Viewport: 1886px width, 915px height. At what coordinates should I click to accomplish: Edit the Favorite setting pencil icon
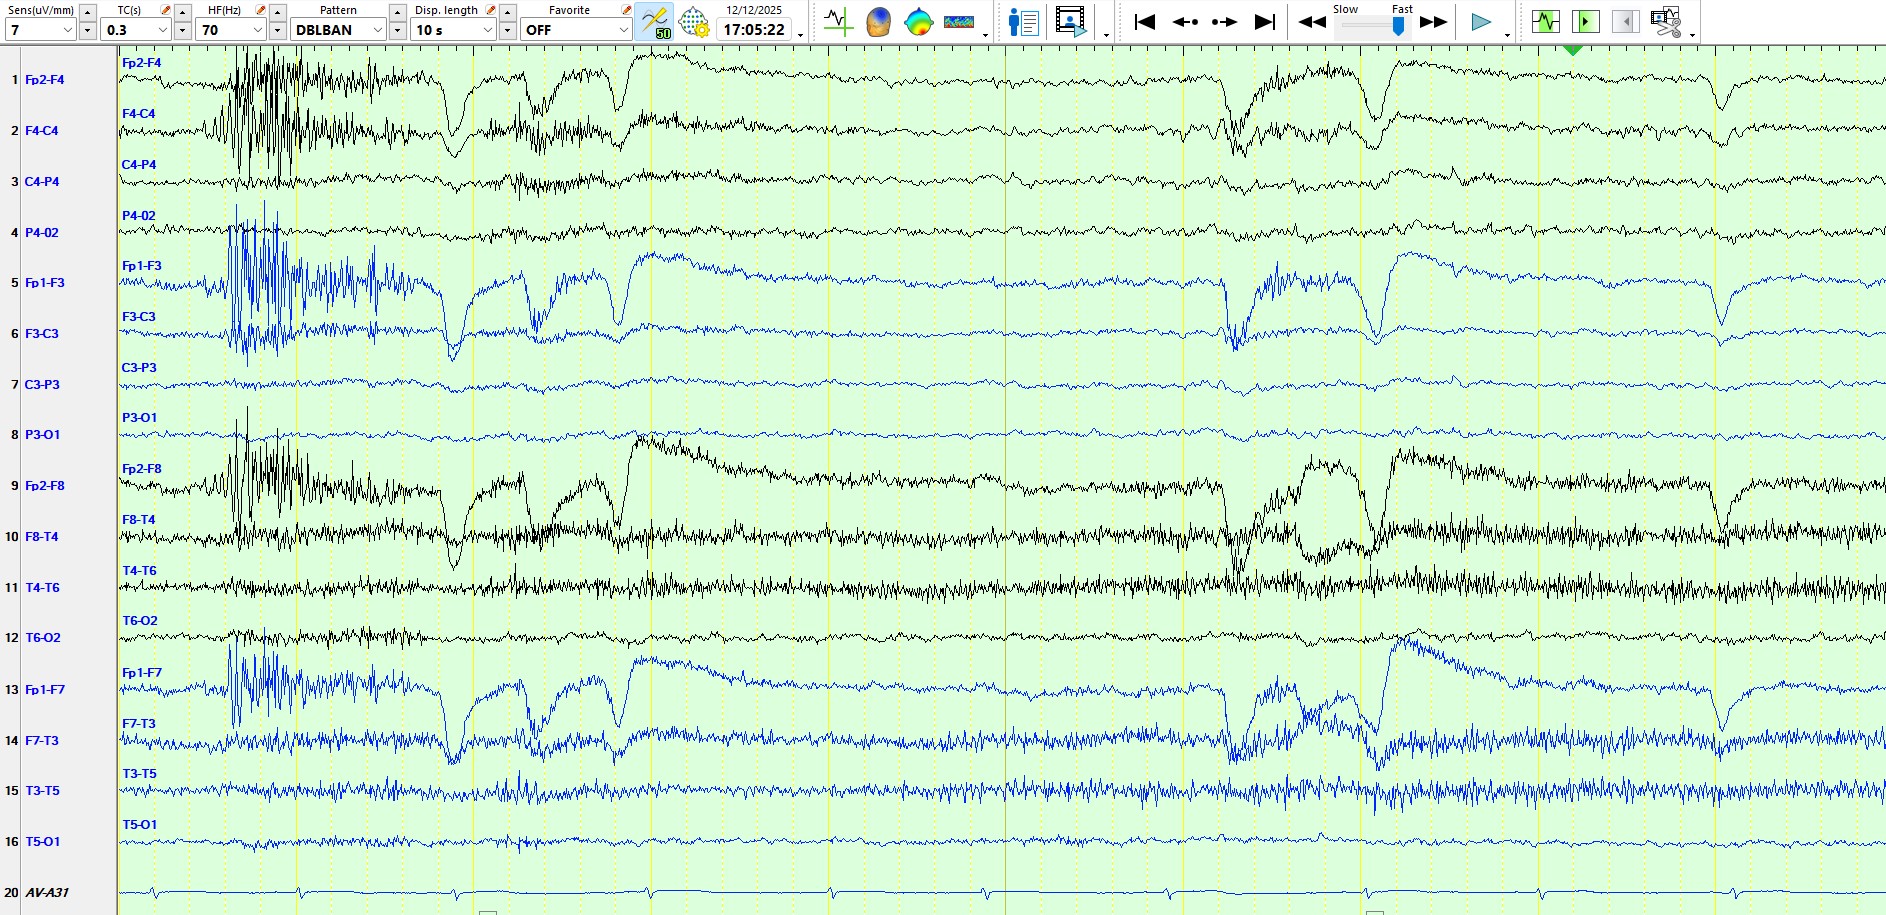[x=626, y=10]
